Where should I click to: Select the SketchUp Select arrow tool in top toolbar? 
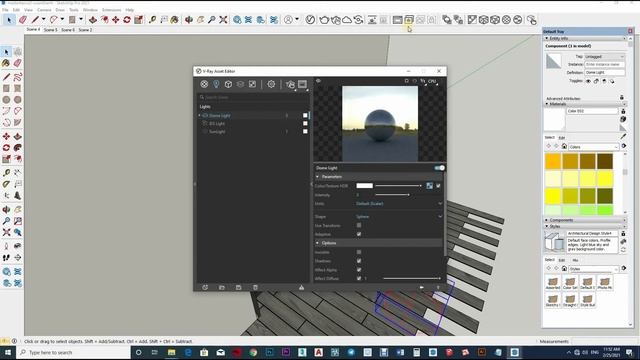tap(9, 20)
